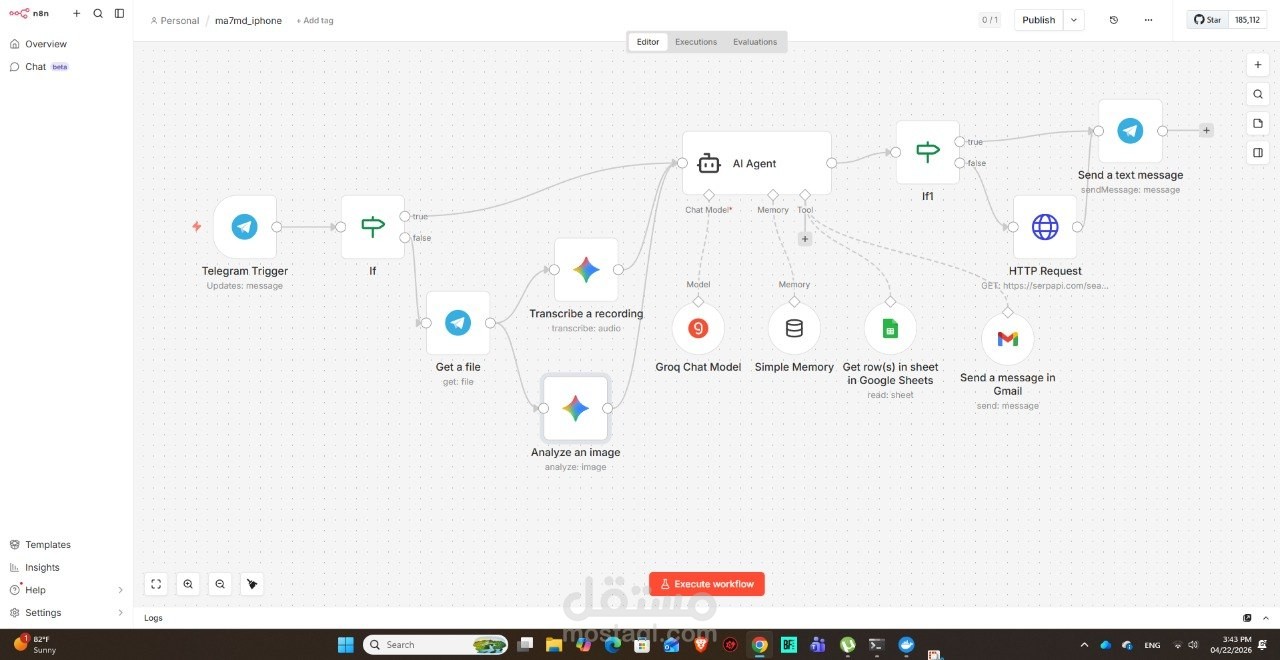This screenshot has height=660, width=1280.
Task: Open workflow history clock icon
Action: (x=1114, y=20)
